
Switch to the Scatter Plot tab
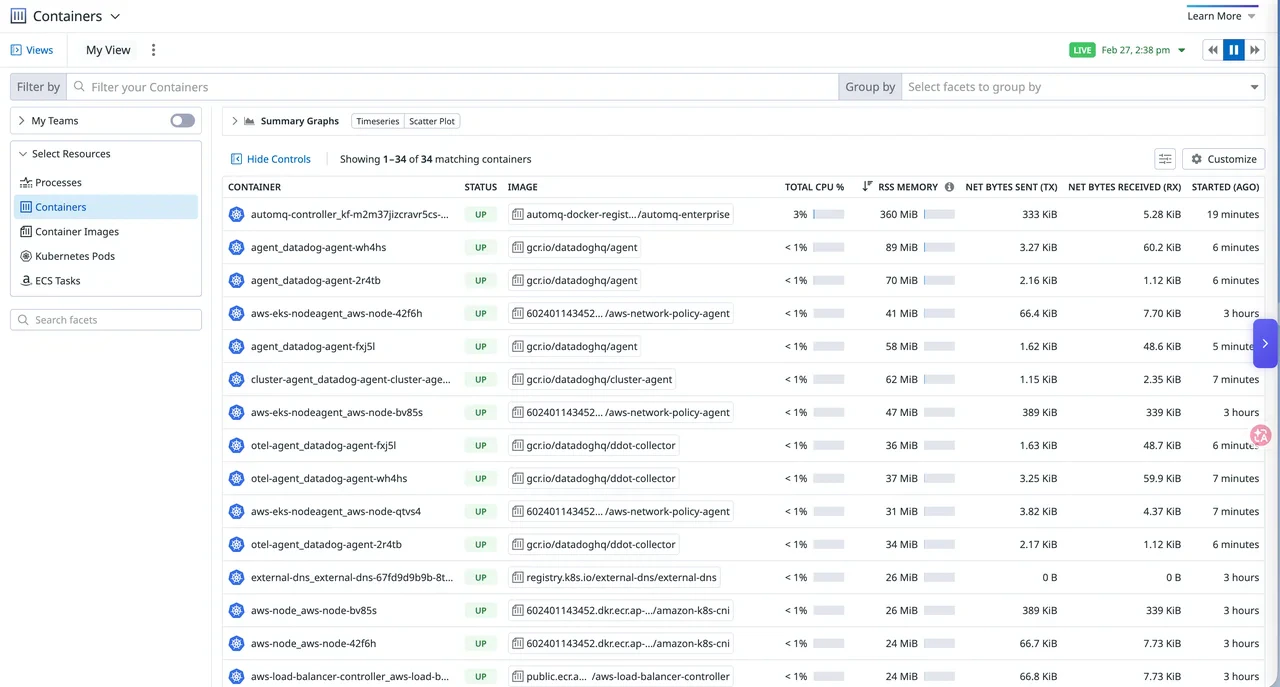pyautogui.click(x=431, y=120)
